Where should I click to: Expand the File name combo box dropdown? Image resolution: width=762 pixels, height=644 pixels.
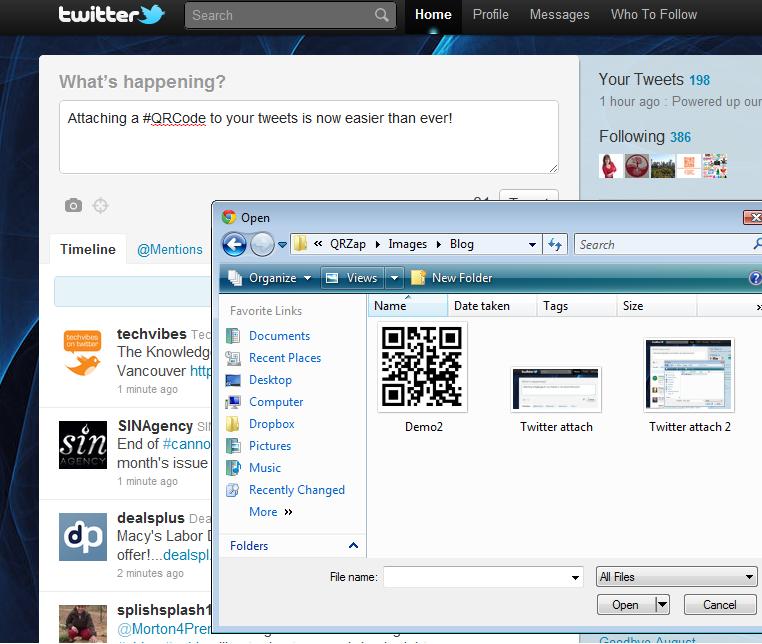pos(575,577)
